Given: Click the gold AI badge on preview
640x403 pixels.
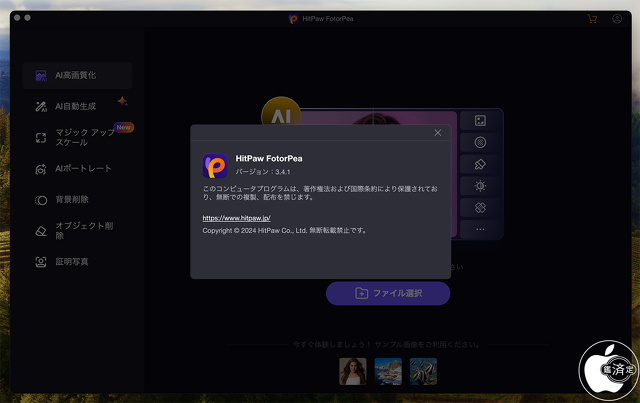Looking at the screenshot, I should [x=281, y=112].
